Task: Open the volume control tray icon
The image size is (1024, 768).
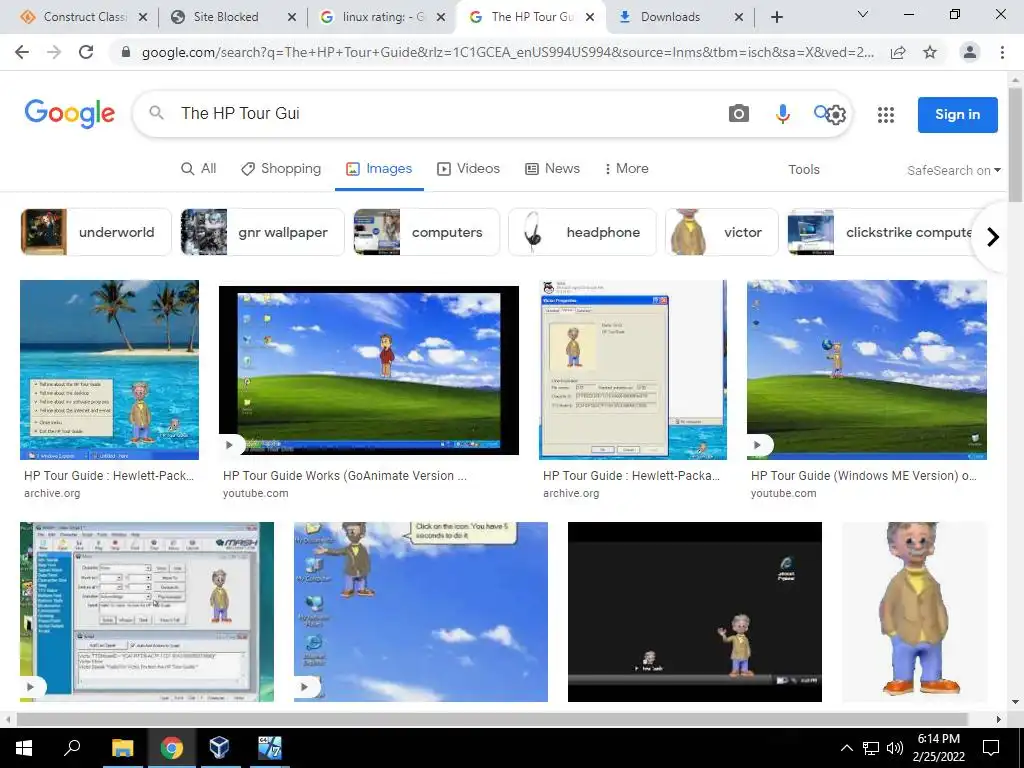Action: 895,748
